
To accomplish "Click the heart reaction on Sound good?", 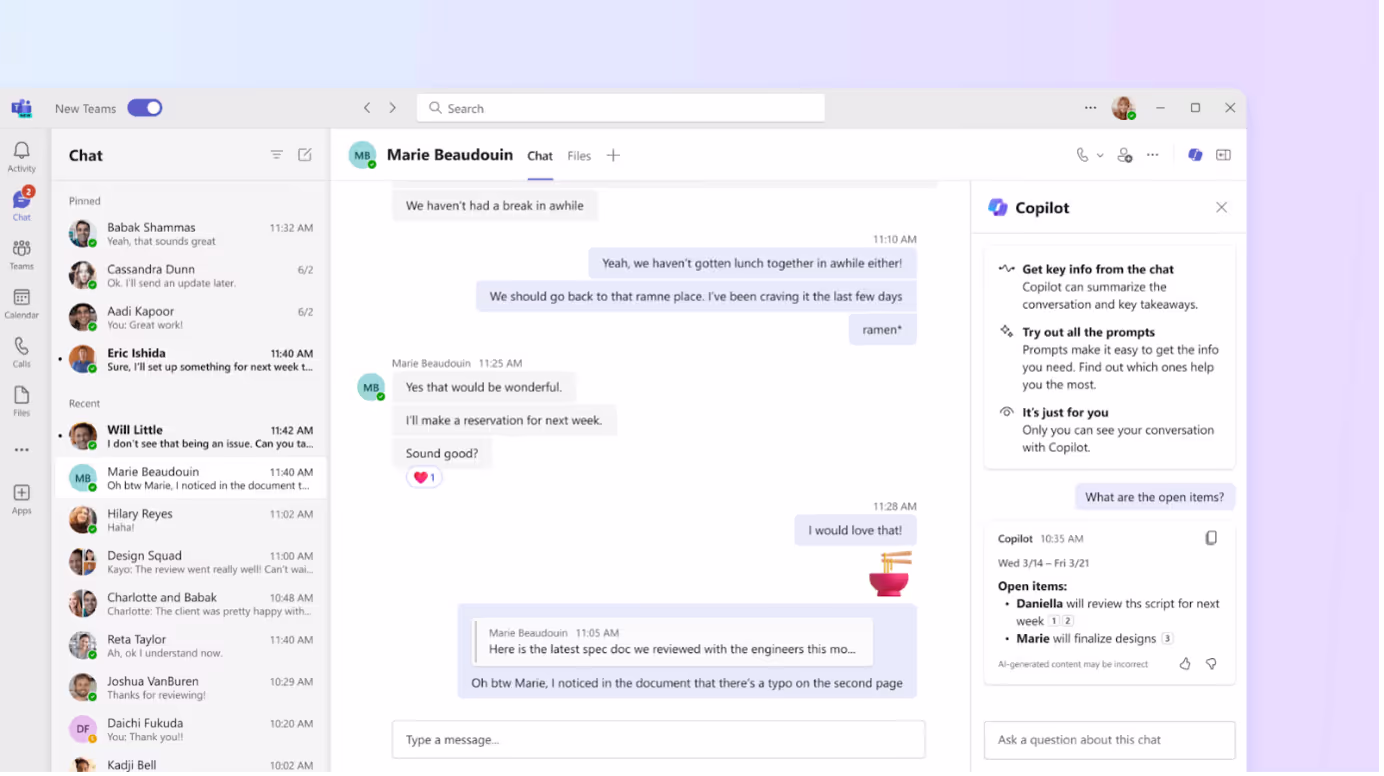I will pos(424,478).
